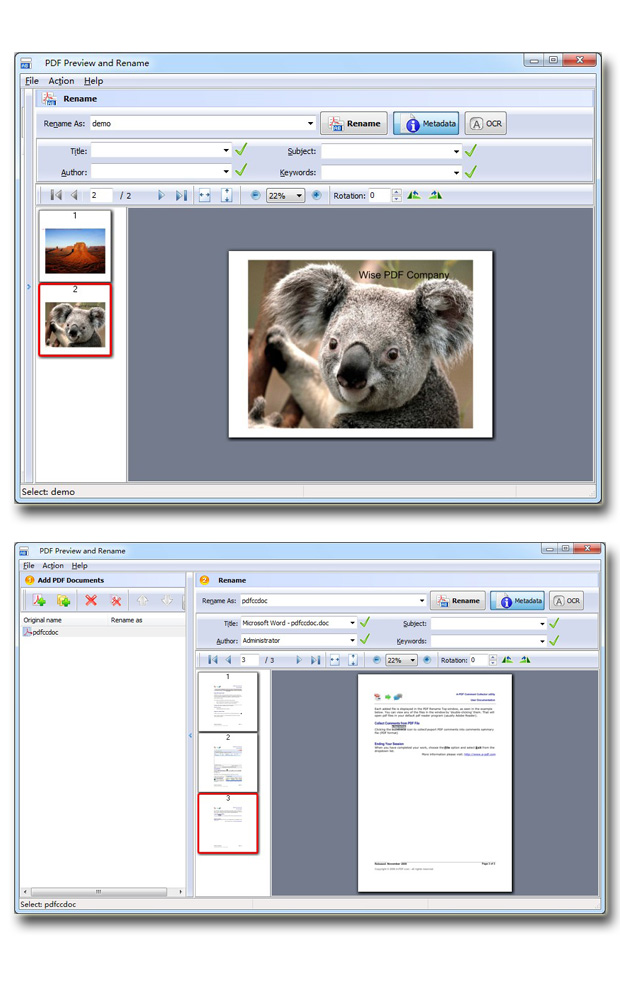Open File menu in bottom window
620x992 pixels.
tap(29, 566)
